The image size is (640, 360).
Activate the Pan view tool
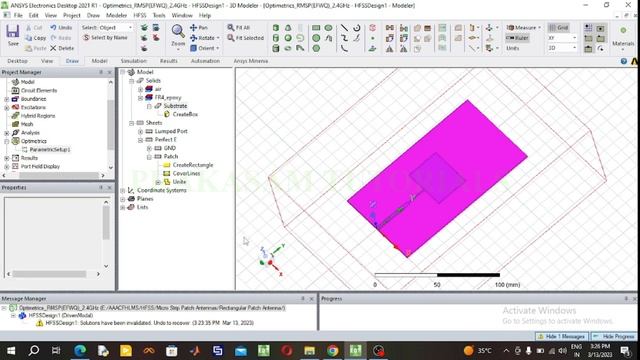pyautogui.click(x=199, y=27)
